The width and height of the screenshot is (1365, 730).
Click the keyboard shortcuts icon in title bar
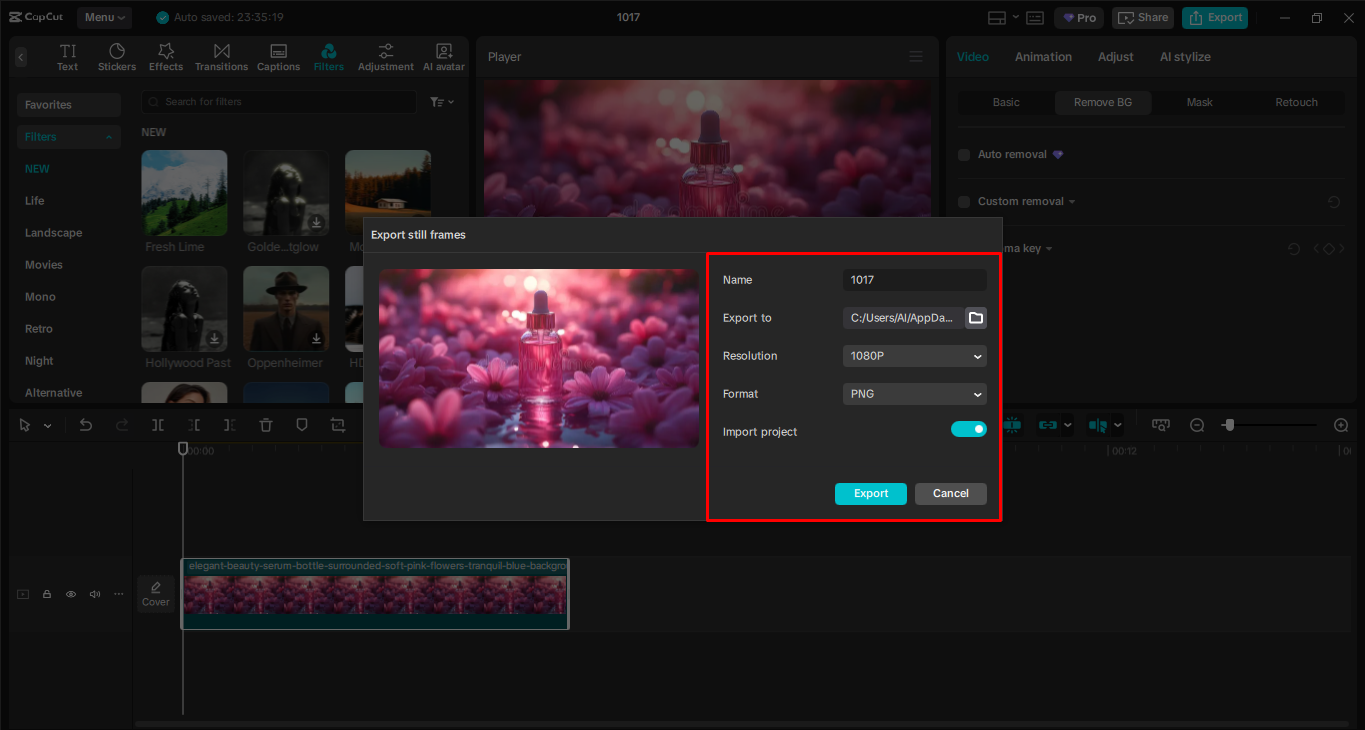(x=1035, y=18)
